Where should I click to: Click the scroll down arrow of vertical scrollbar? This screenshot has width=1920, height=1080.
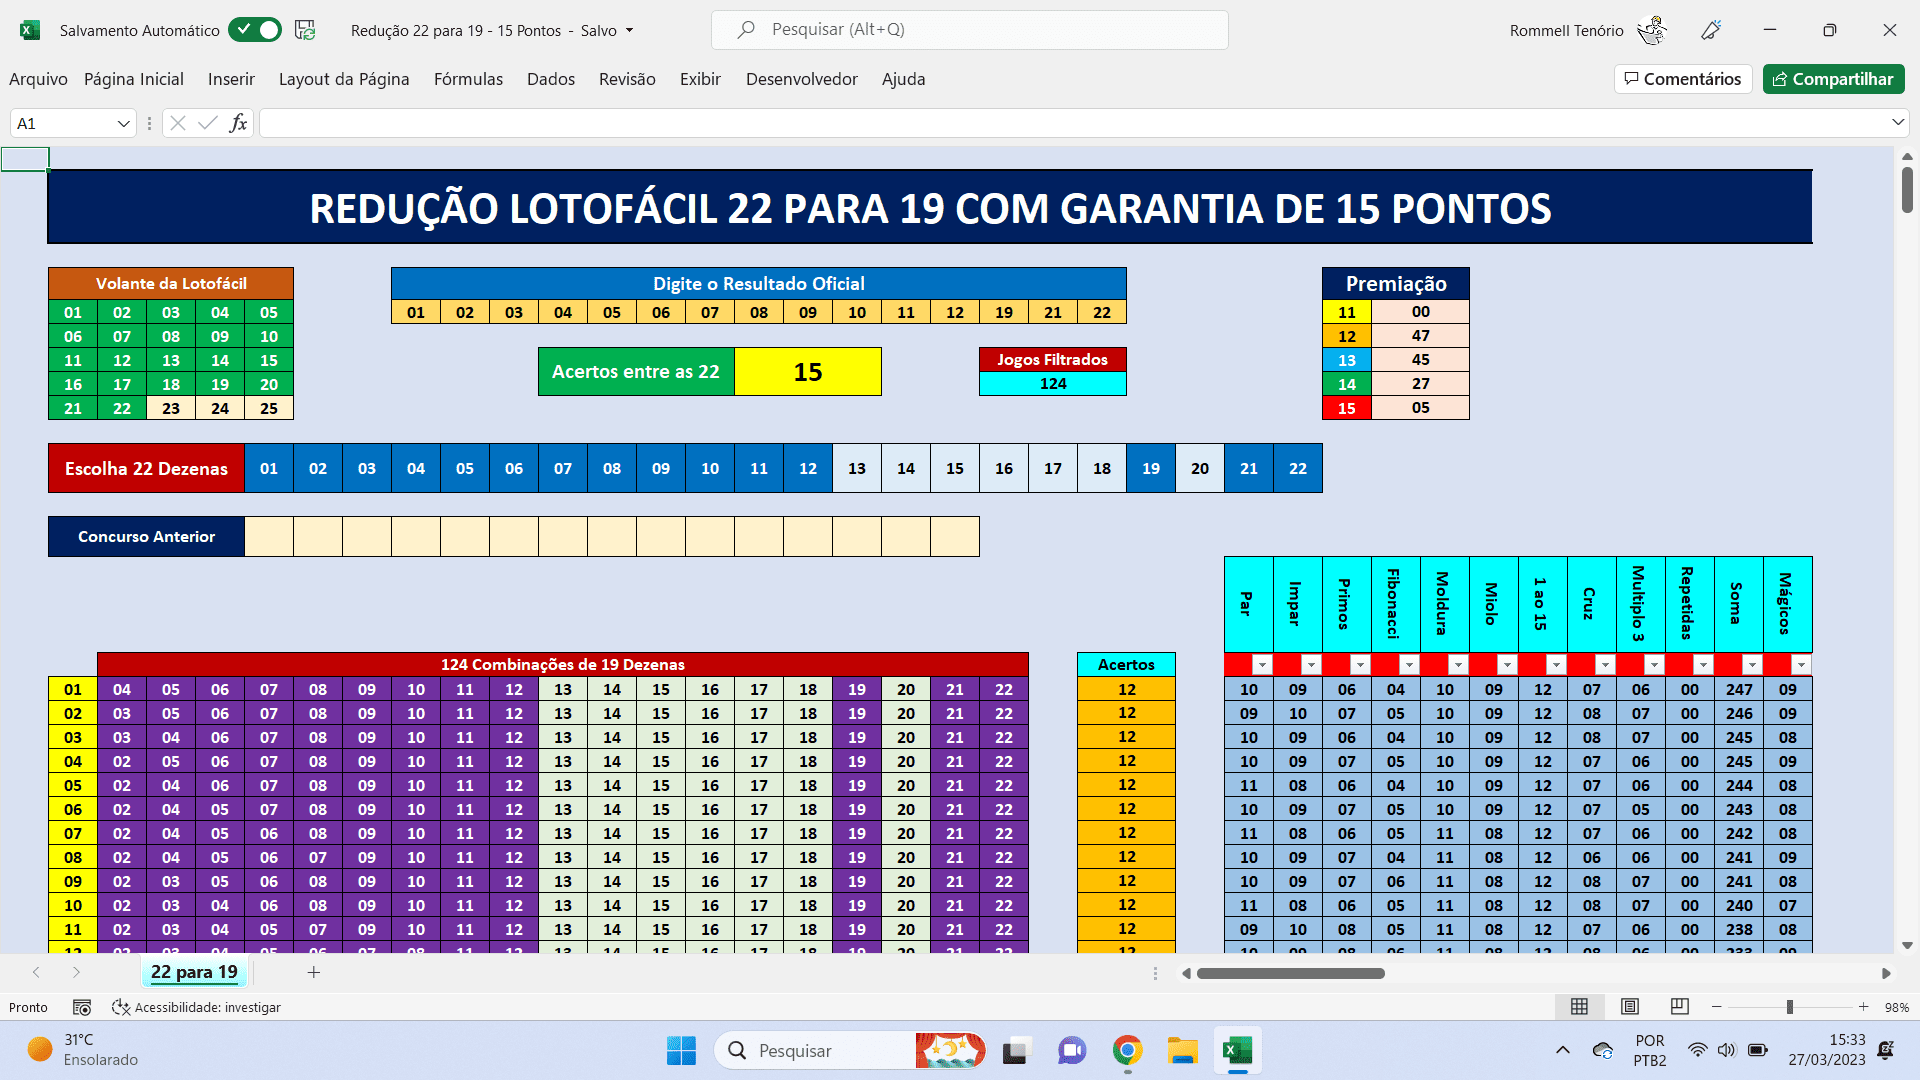click(1907, 945)
